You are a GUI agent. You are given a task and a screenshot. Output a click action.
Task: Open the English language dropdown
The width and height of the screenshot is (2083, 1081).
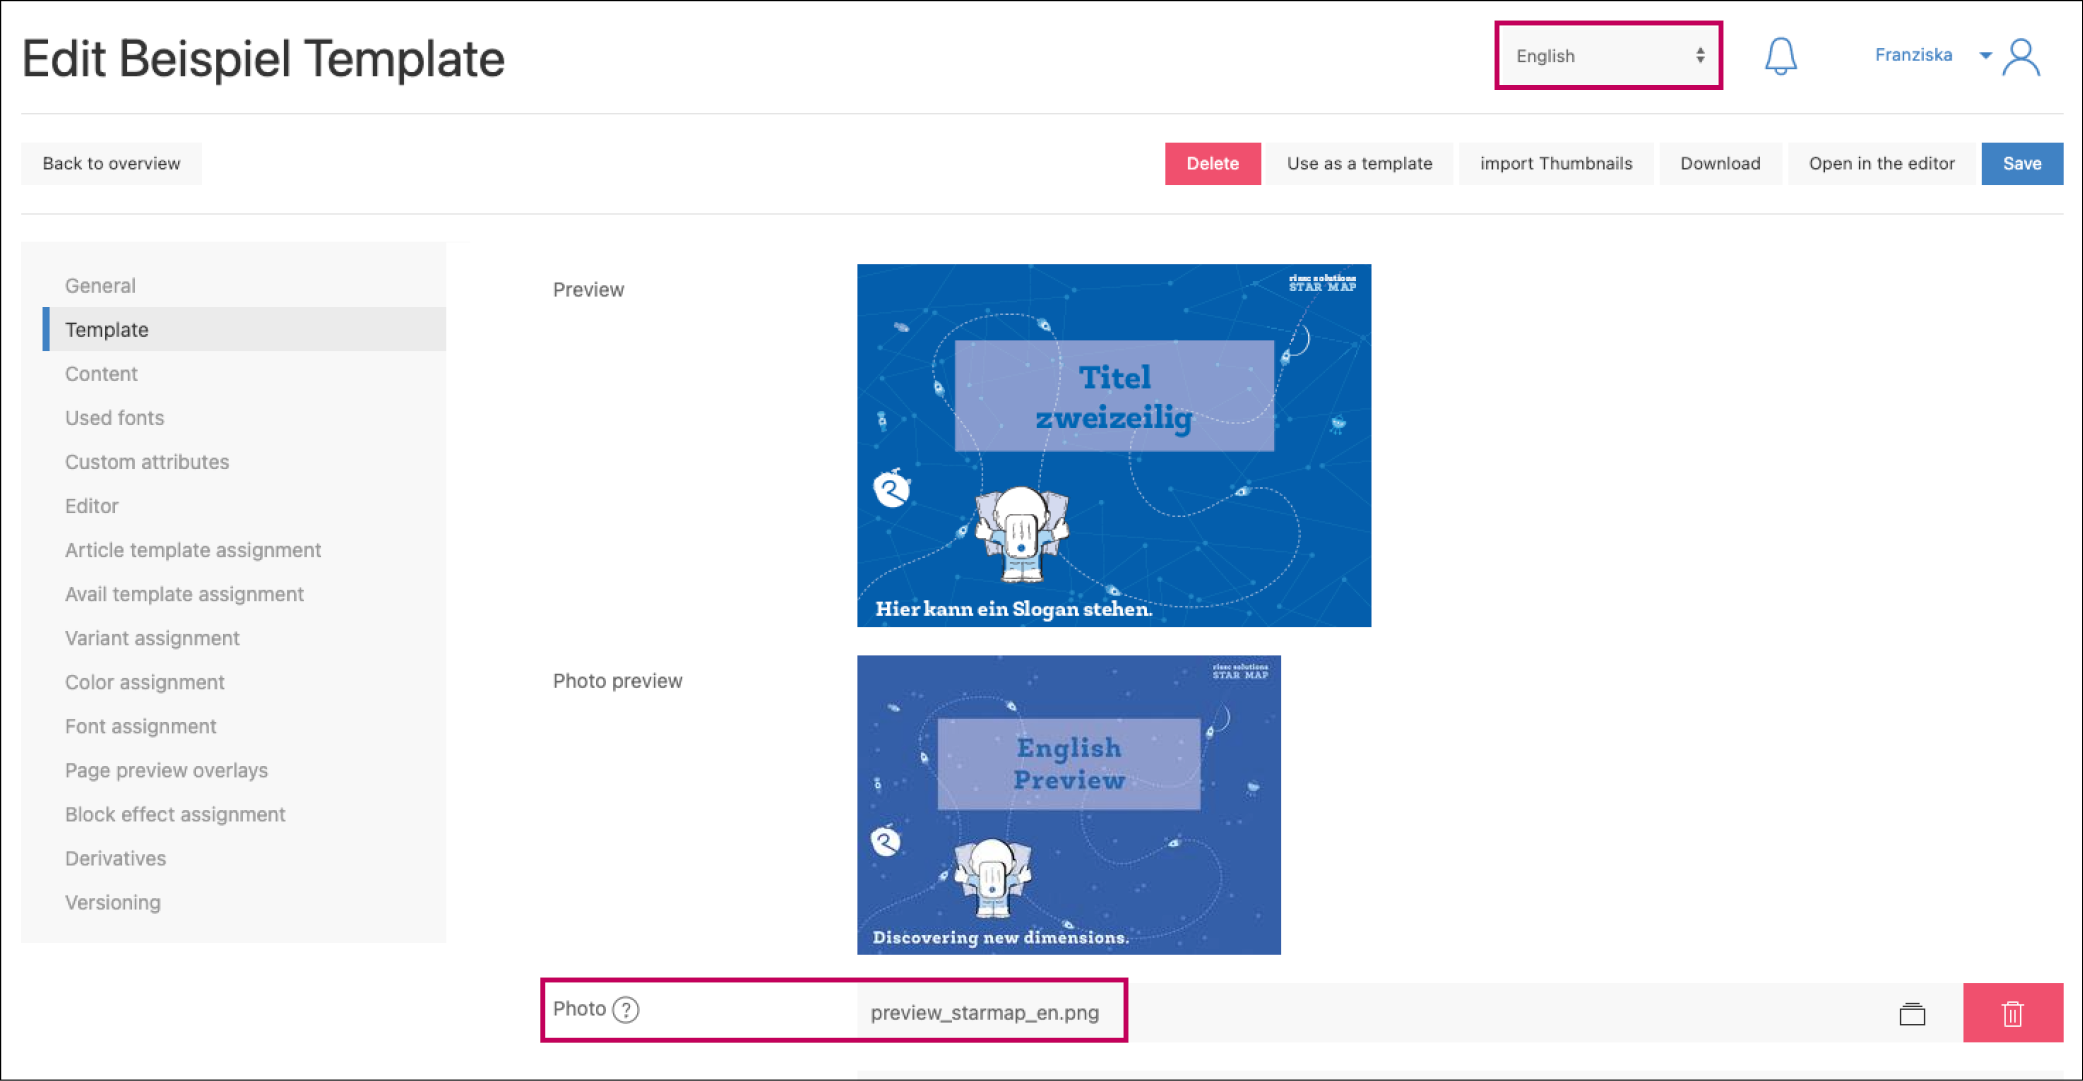point(1608,56)
